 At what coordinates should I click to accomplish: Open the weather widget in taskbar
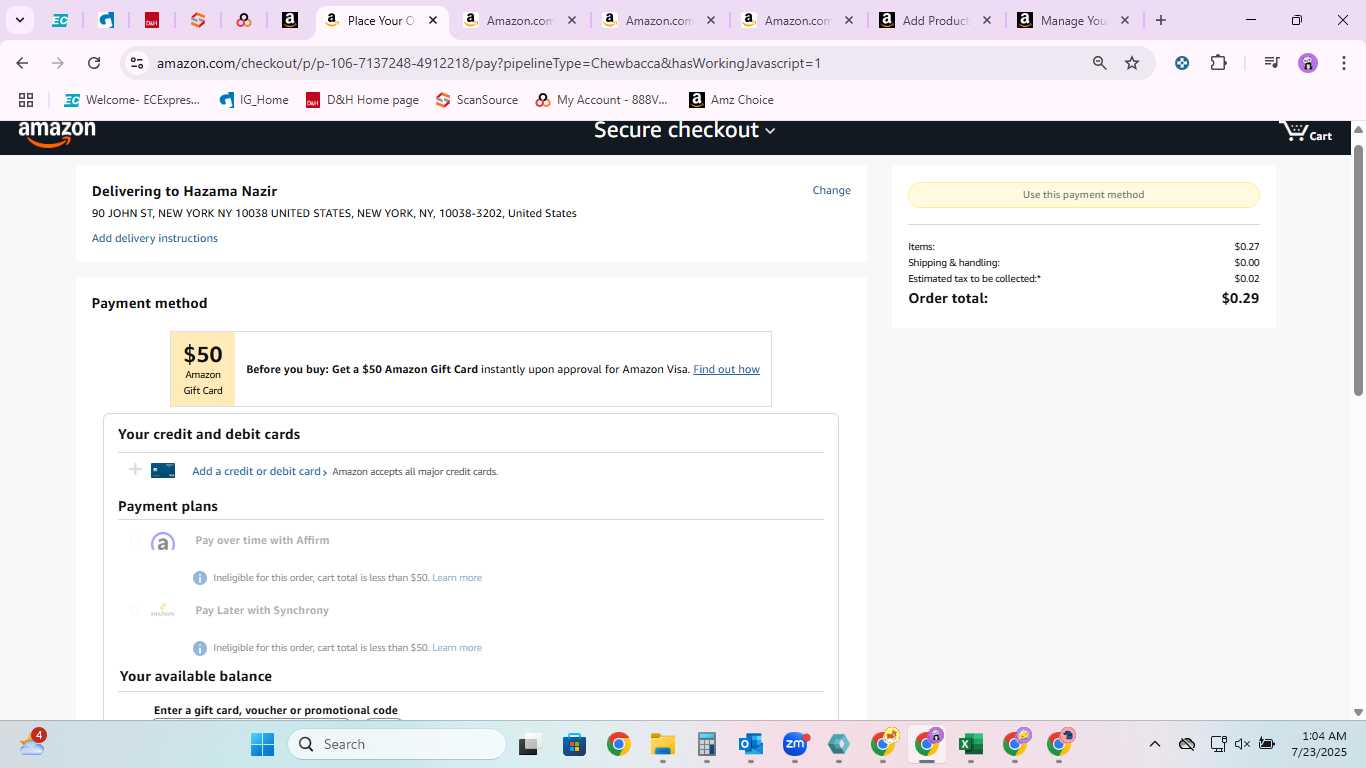[x=32, y=743]
